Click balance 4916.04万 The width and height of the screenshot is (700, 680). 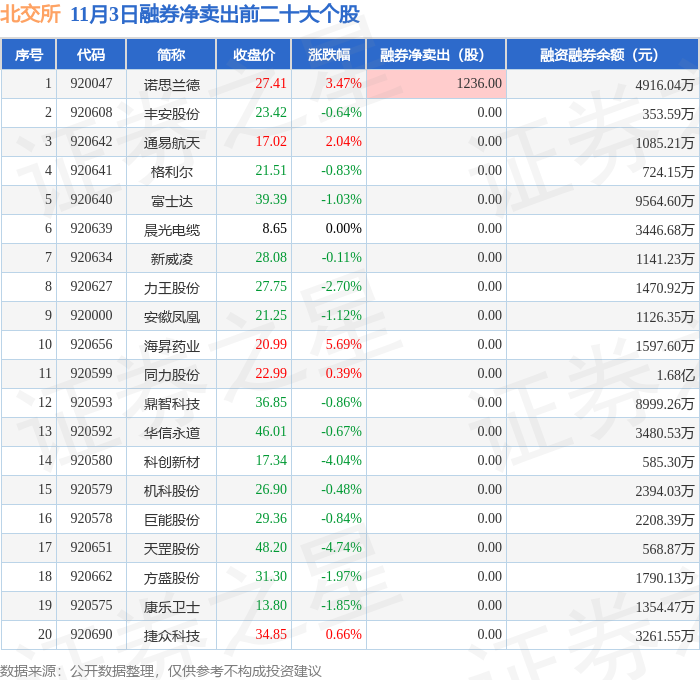(665, 85)
